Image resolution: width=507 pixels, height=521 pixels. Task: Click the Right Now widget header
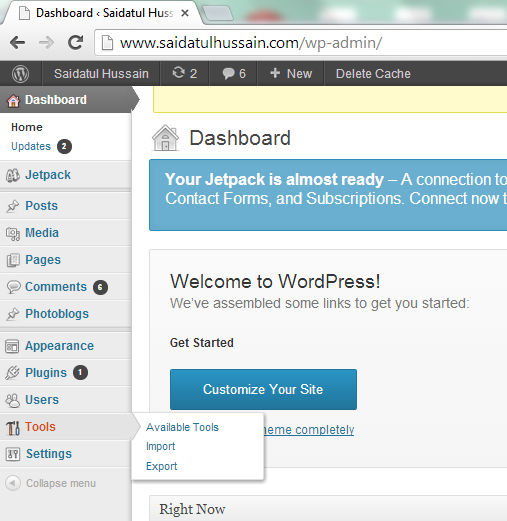(x=328, y=508)
